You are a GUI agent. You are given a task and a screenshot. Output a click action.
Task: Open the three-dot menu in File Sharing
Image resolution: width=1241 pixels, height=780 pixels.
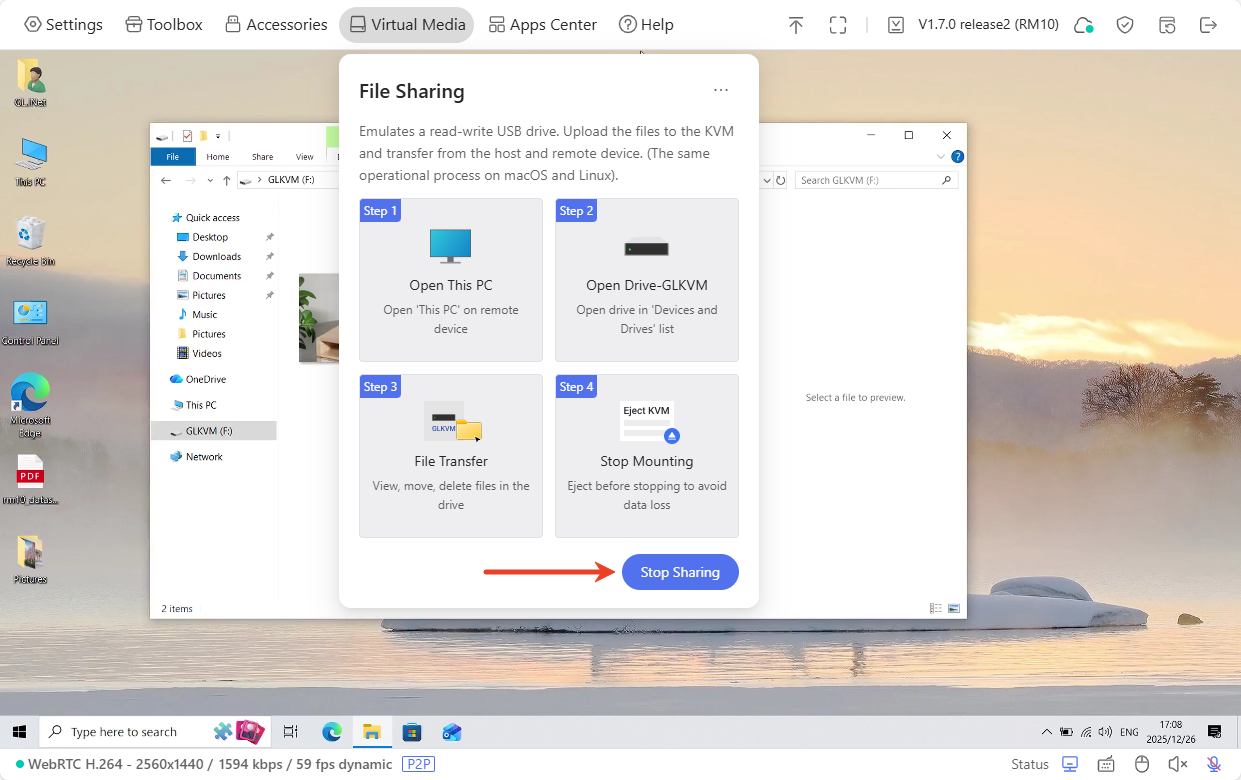721,90
